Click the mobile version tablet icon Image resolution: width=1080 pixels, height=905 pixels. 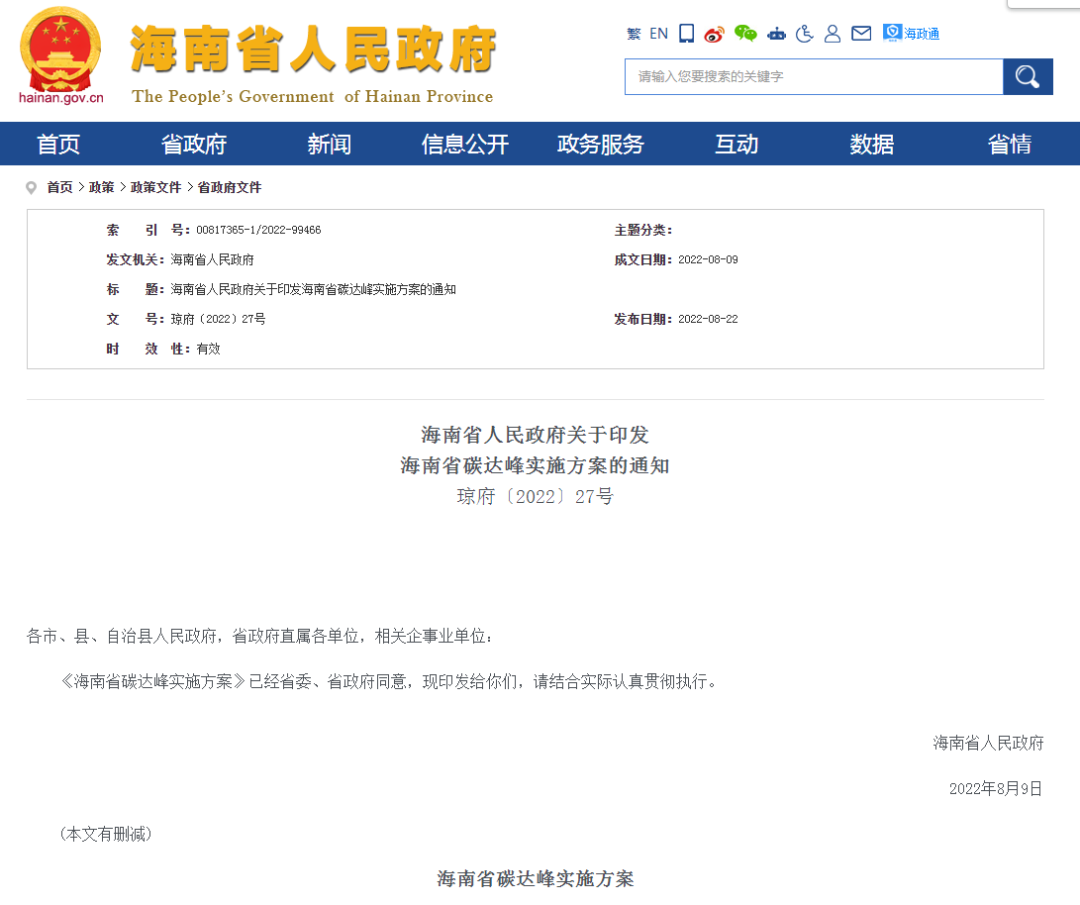686,34
